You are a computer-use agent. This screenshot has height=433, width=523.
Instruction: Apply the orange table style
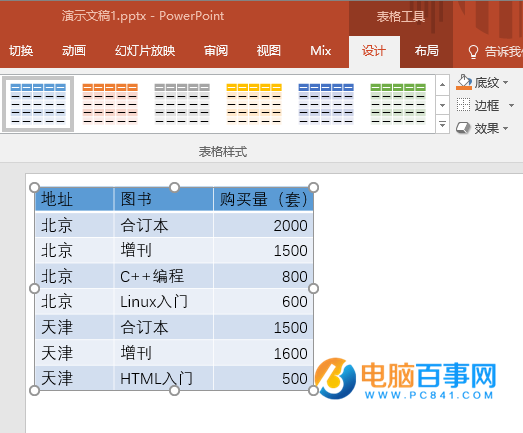pyautogui.click(x=110, y=104)
